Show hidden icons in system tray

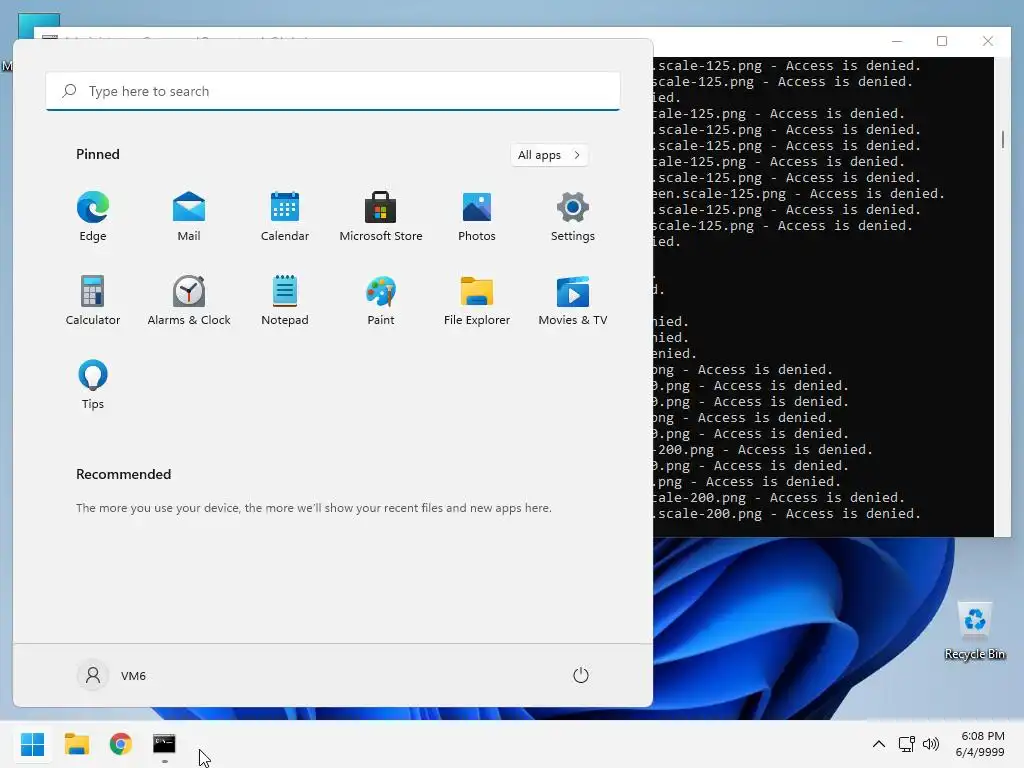point(879,744)
